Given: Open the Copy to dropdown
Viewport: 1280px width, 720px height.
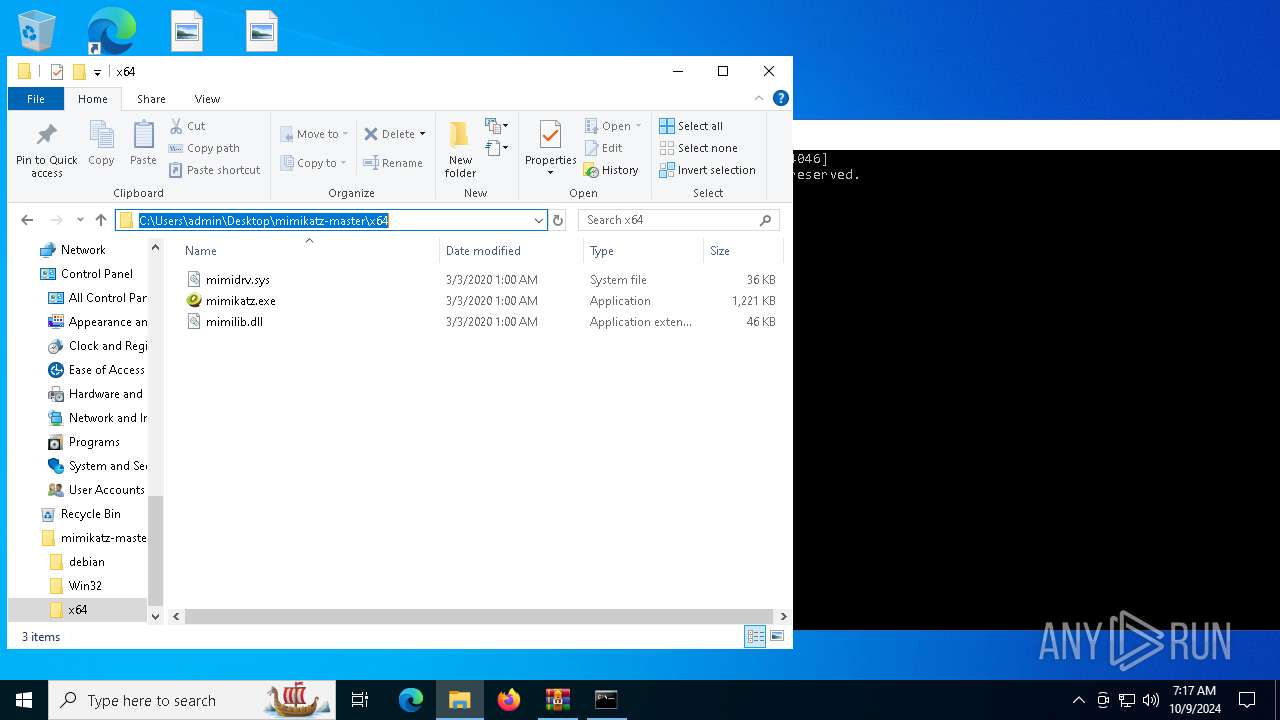Looking at the screenshot, I should (313, 163).
